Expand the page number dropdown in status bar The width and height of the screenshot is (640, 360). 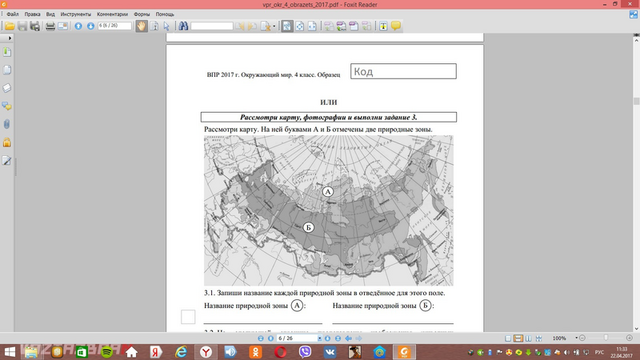click(x=319, y=338)
